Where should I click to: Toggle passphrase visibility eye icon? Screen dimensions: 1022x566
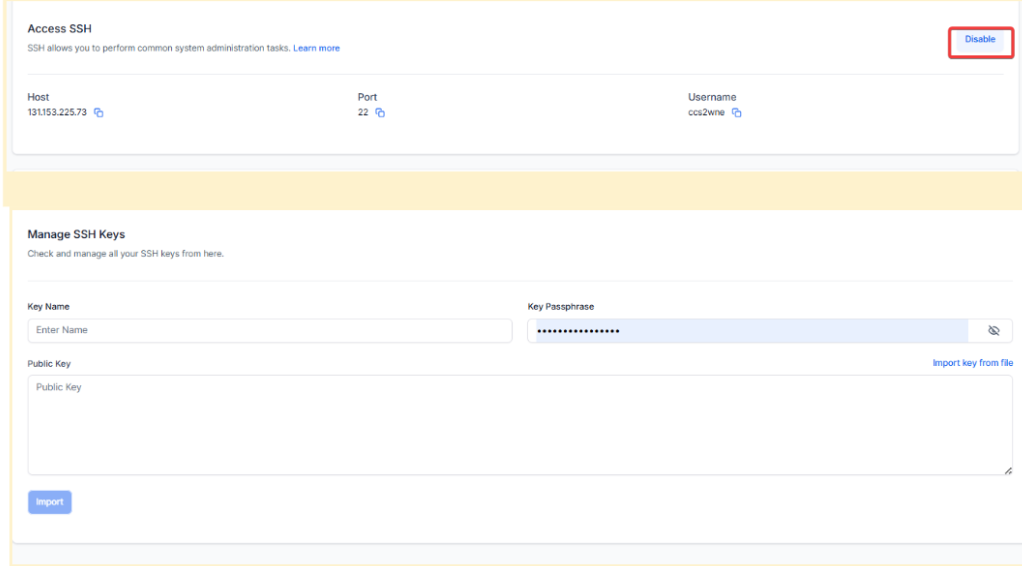[x=993, y=331]
